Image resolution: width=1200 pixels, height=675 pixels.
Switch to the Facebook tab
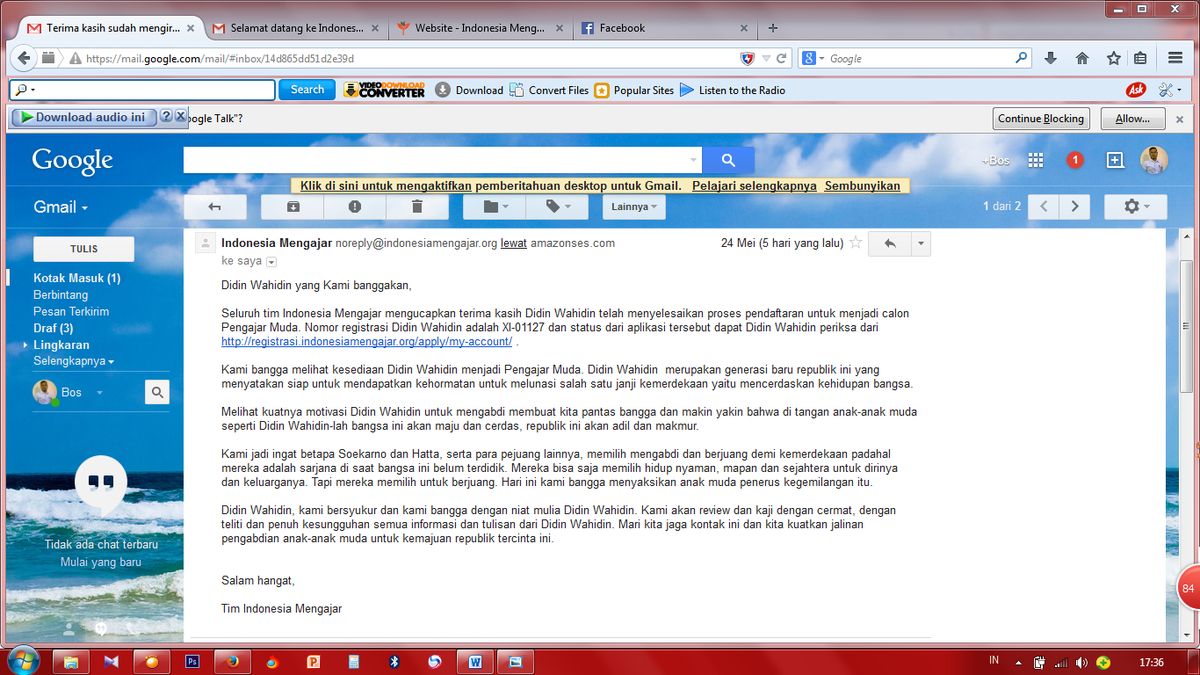[x=663, y=28]
